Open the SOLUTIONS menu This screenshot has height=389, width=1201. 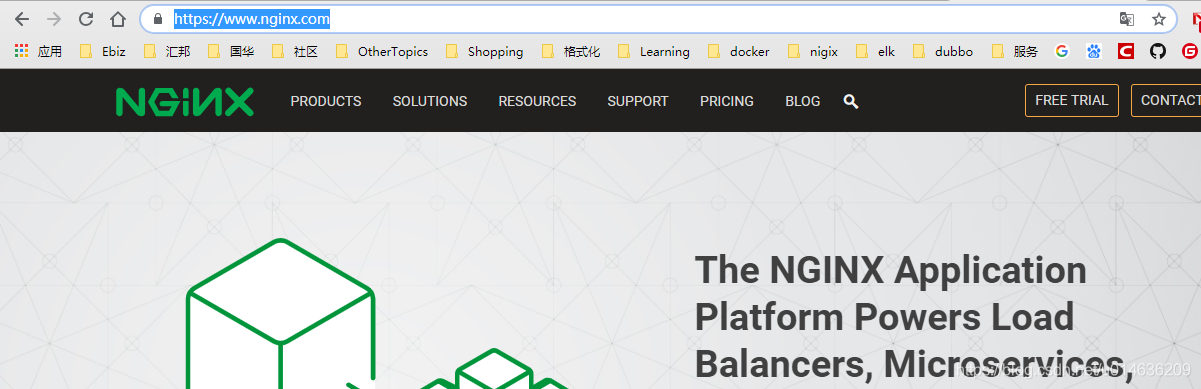[x=430, y=101]
